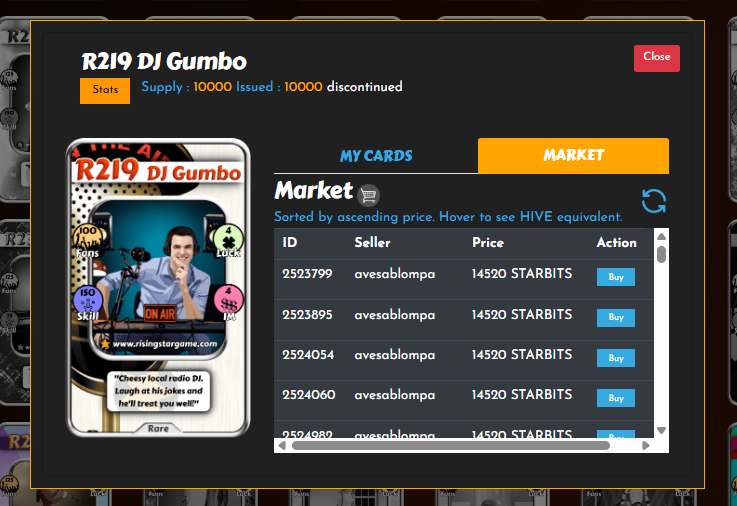Click the Skill stat badge on the card
The height and width of the screenshot is (506, 737).
point(87,303)
